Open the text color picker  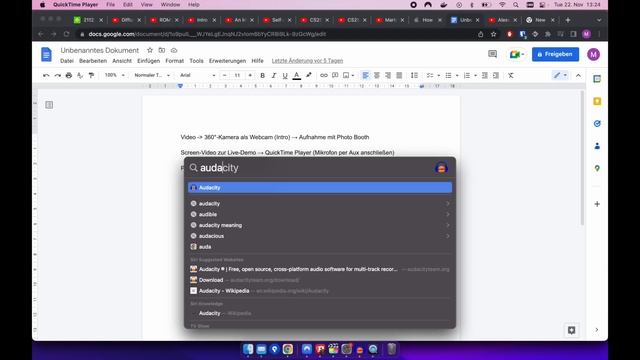[x=297, y=76]
